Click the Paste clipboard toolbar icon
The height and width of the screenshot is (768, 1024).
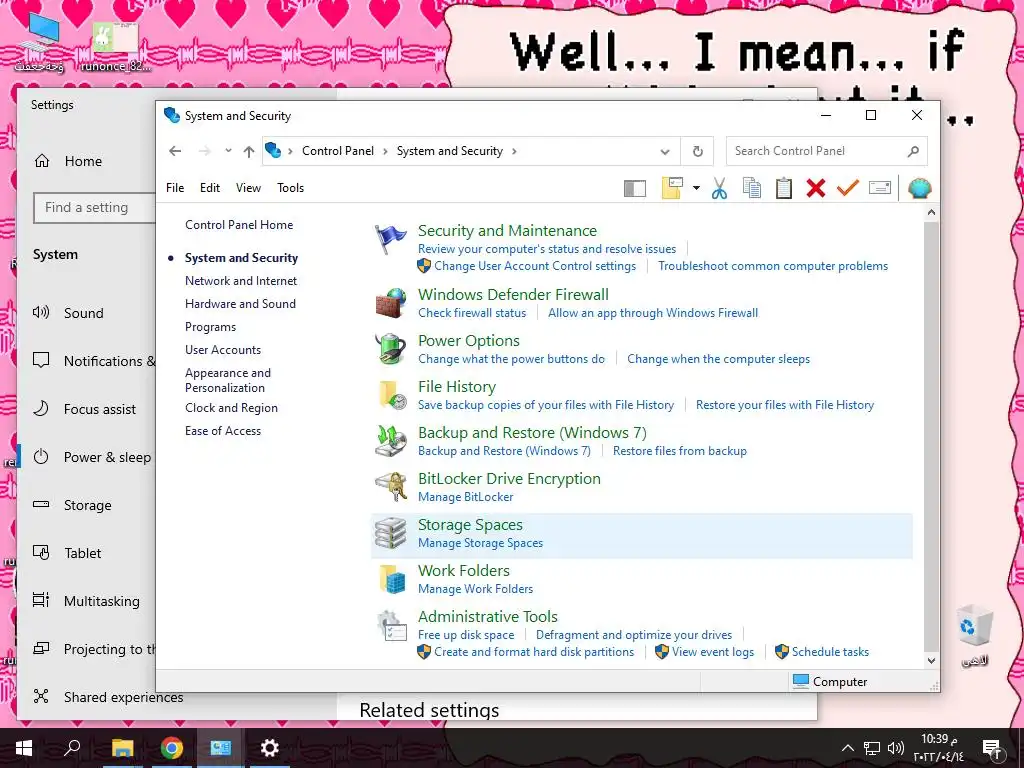click(784, 188)
